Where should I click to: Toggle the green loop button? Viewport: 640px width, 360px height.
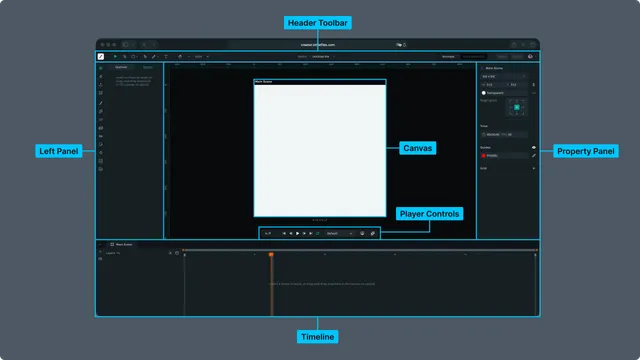(318, 233)
